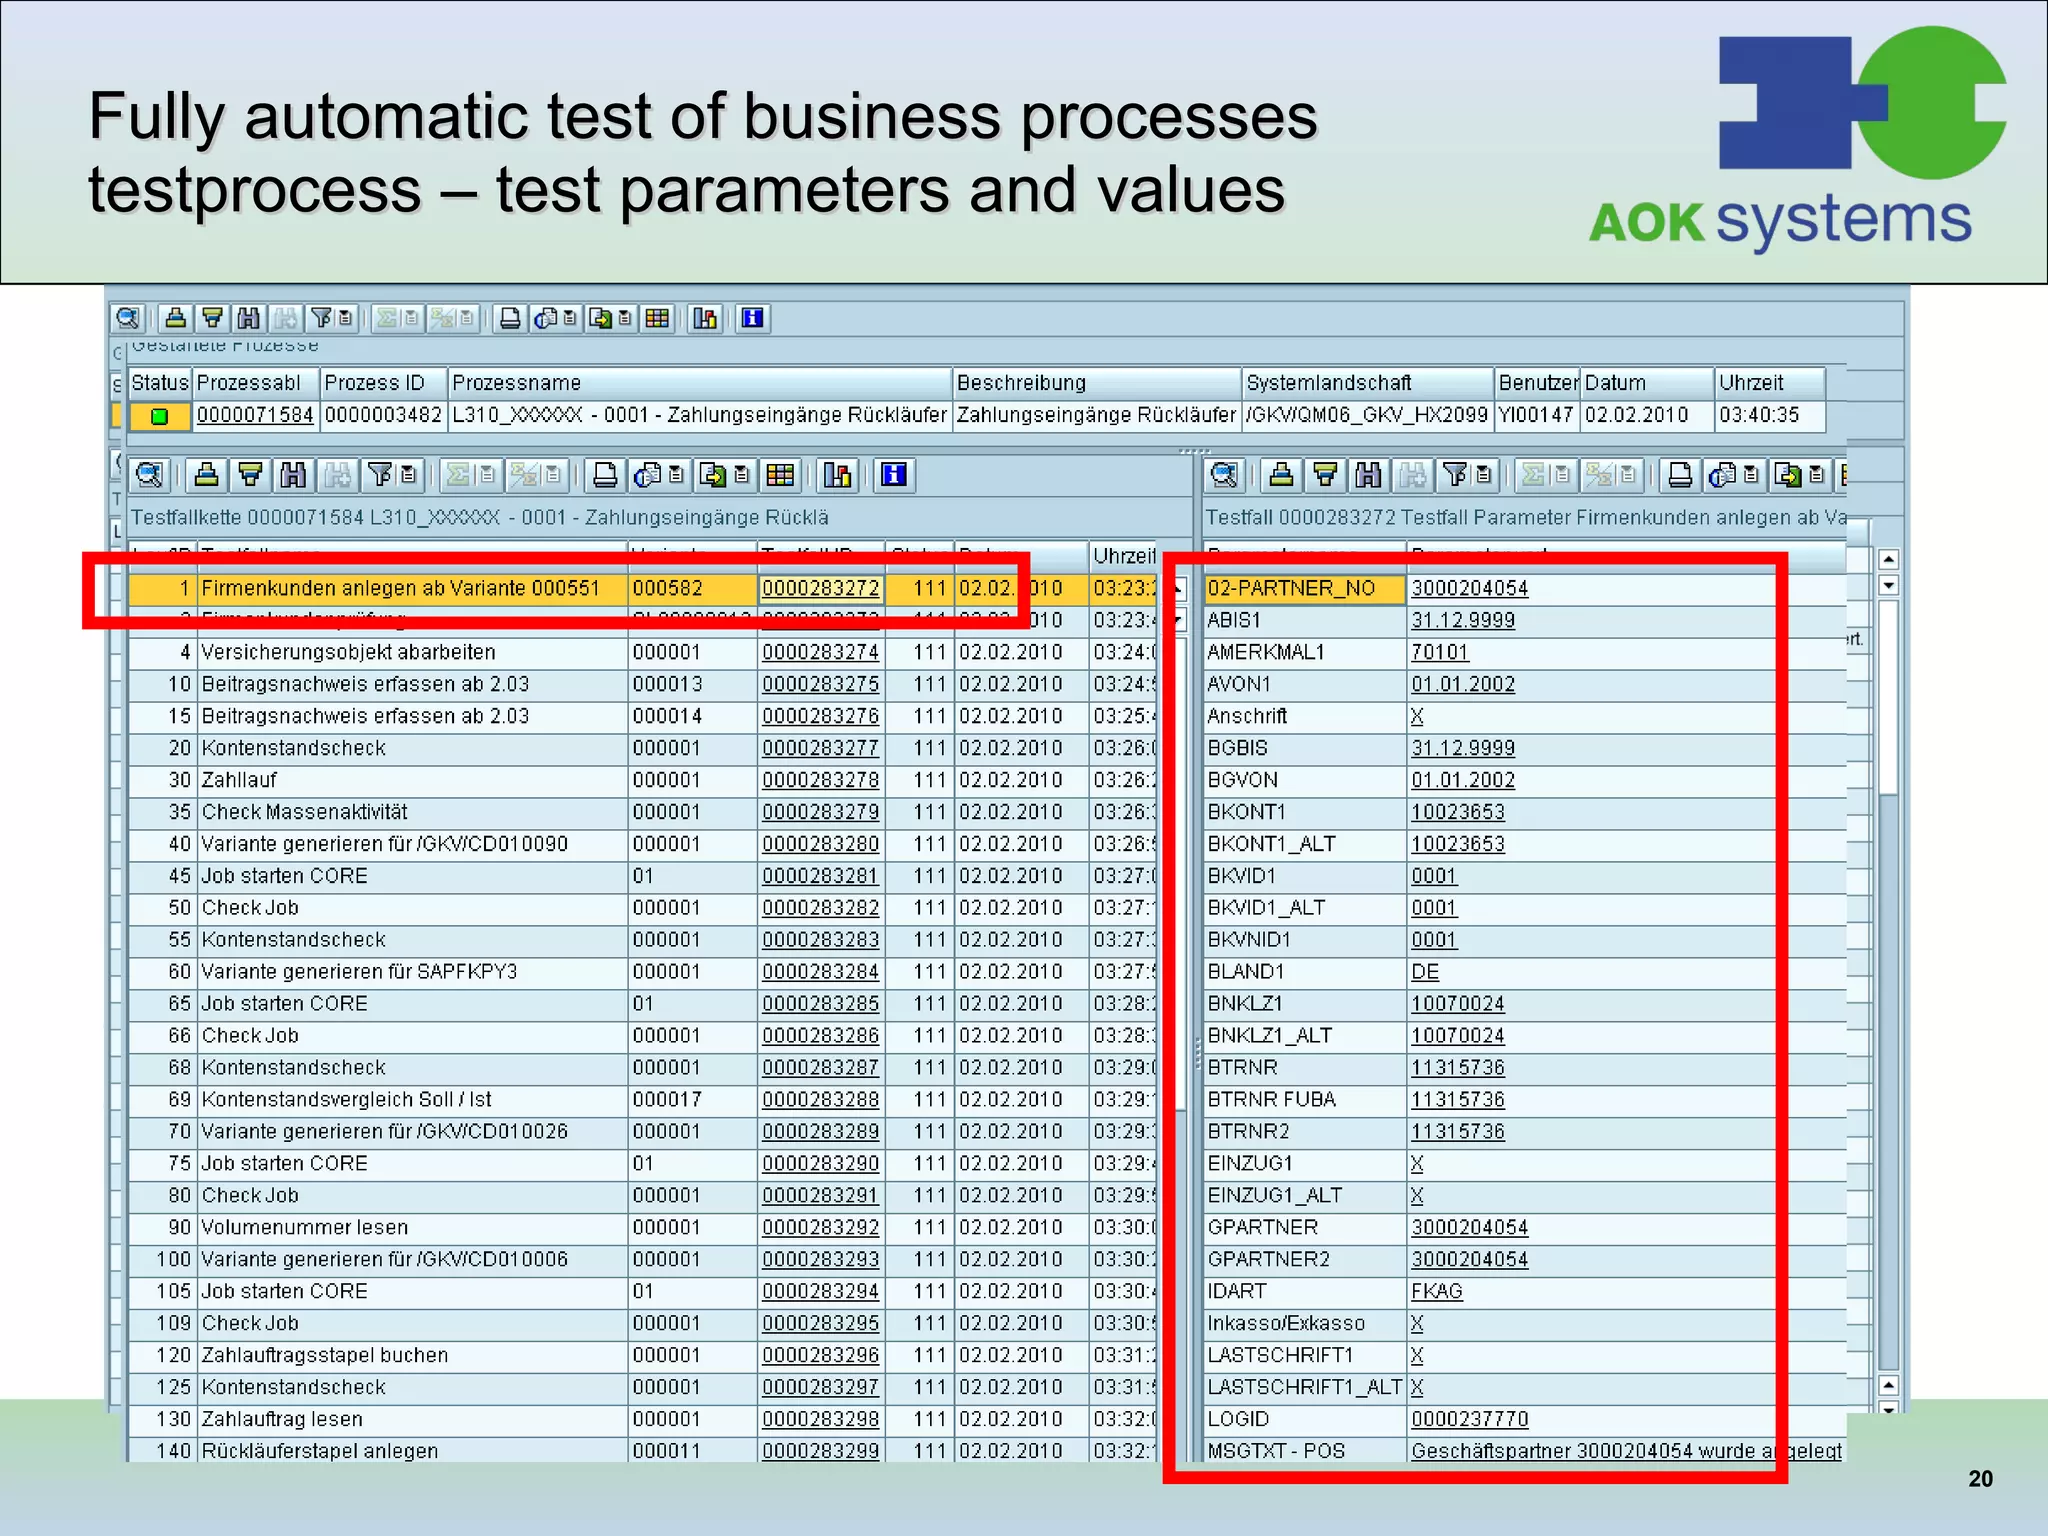Click Set Filter funnel in top toolbar

click(321, 318)
